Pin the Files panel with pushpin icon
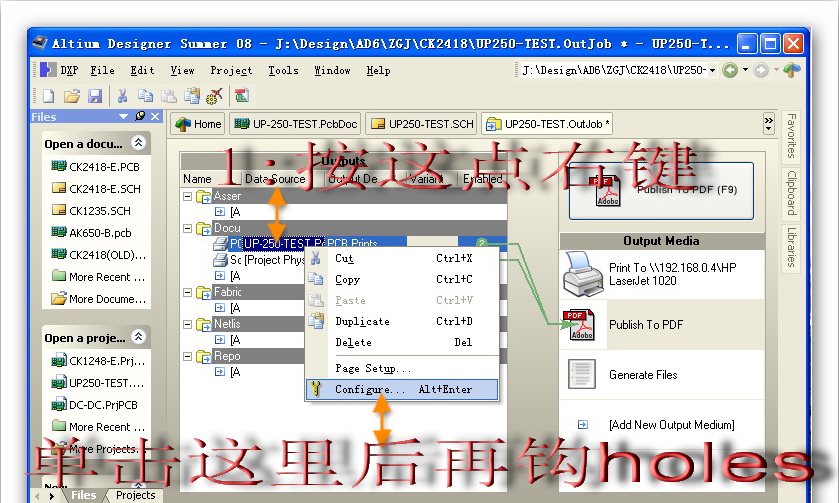 coord(140,116)
